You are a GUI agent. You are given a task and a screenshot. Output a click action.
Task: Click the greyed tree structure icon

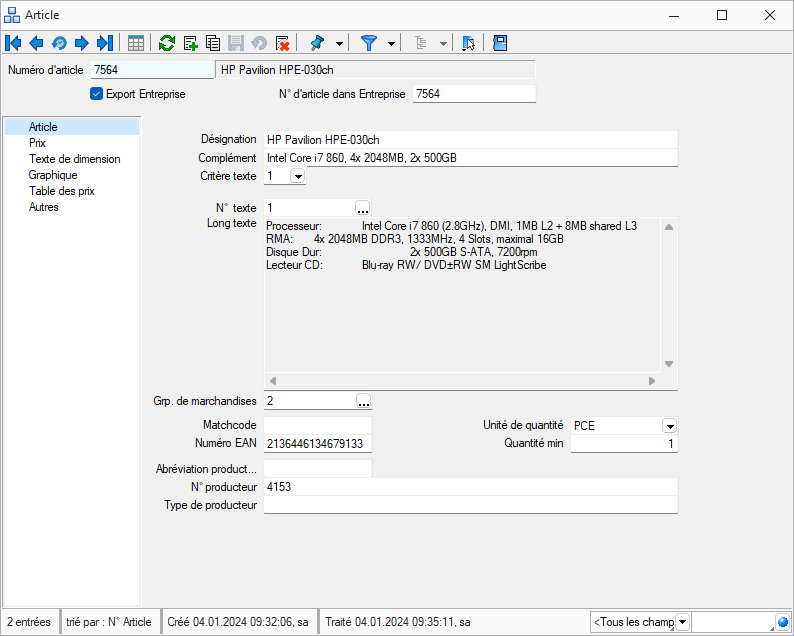point(421,43)
